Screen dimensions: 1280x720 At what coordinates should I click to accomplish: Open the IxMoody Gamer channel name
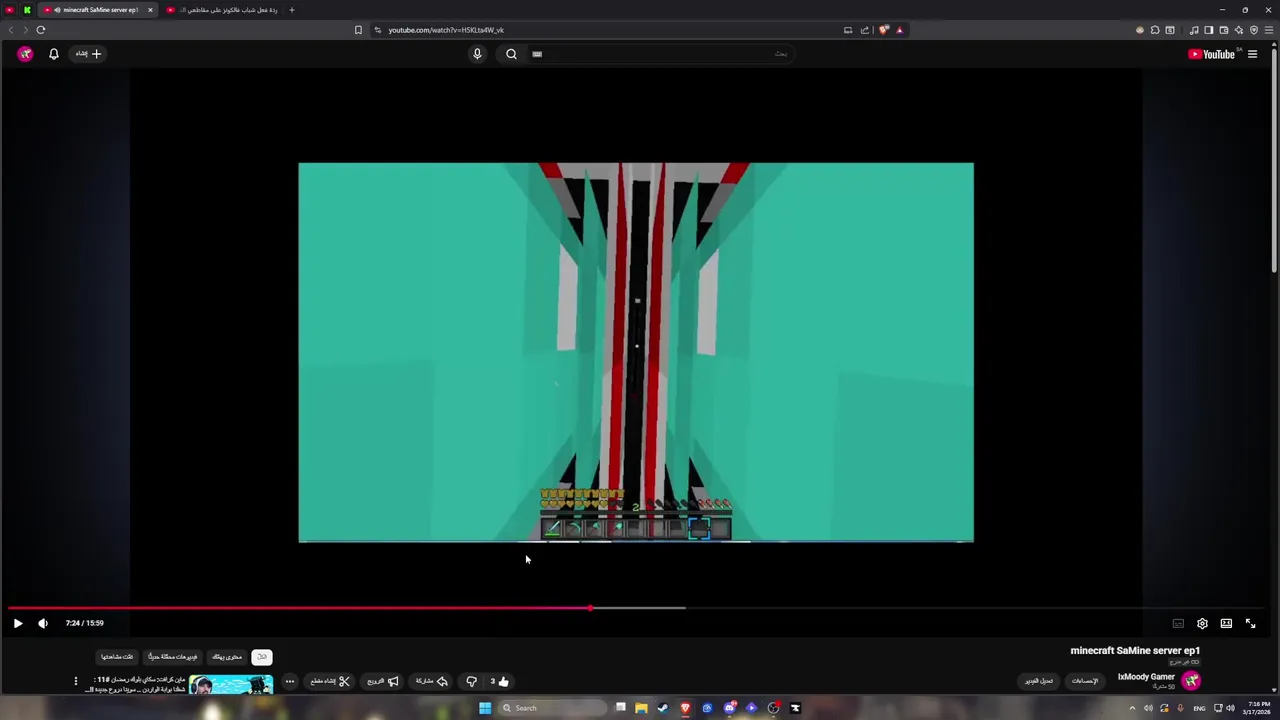(1146, 677)
